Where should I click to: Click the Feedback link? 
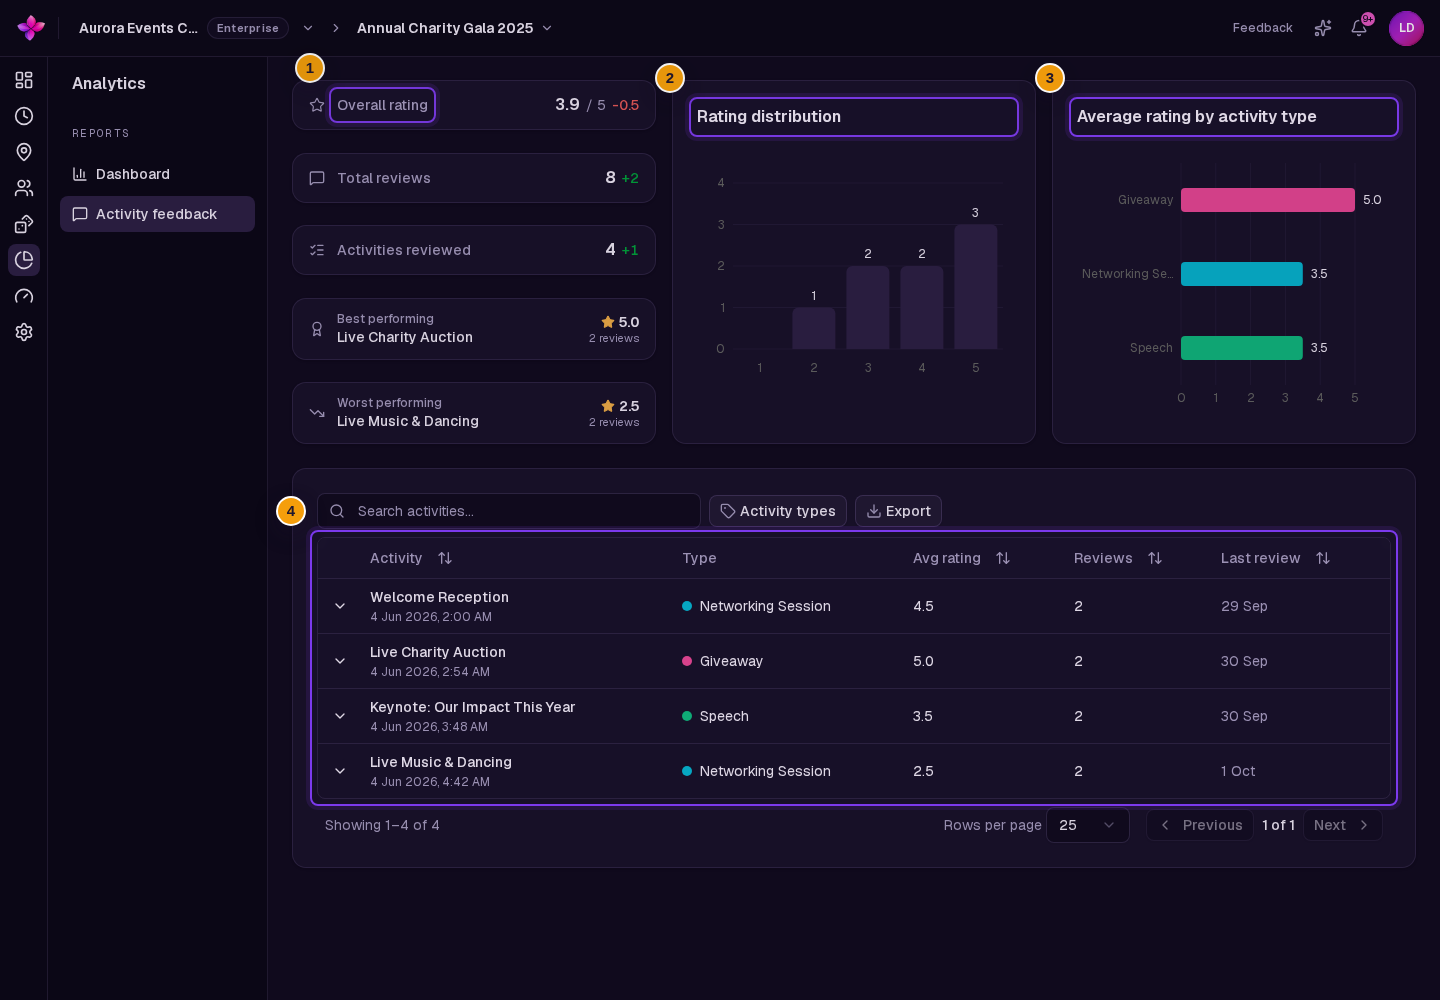(1262, 28)
